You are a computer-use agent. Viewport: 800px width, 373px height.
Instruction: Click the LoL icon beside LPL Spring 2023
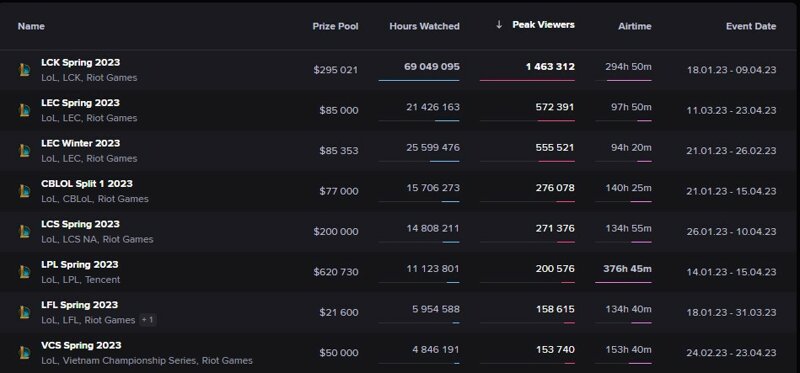click(24, 271)
